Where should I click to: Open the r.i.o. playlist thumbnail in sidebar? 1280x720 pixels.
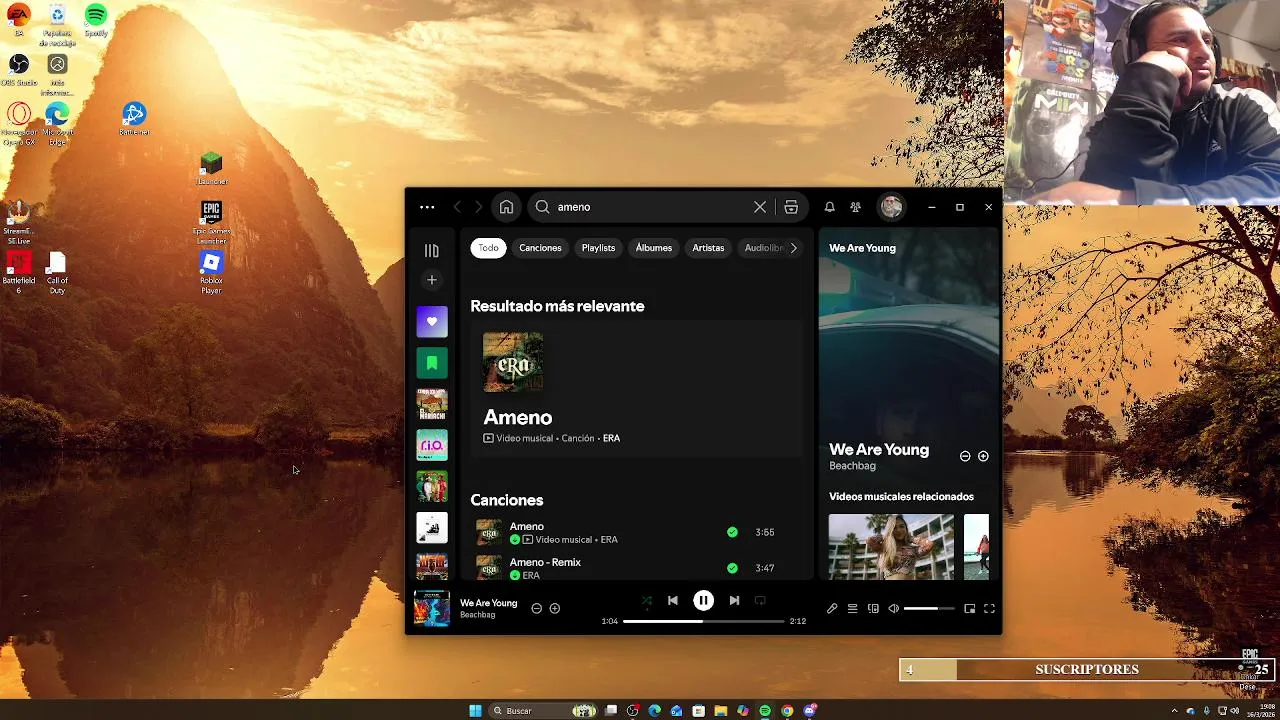point(432,445)
